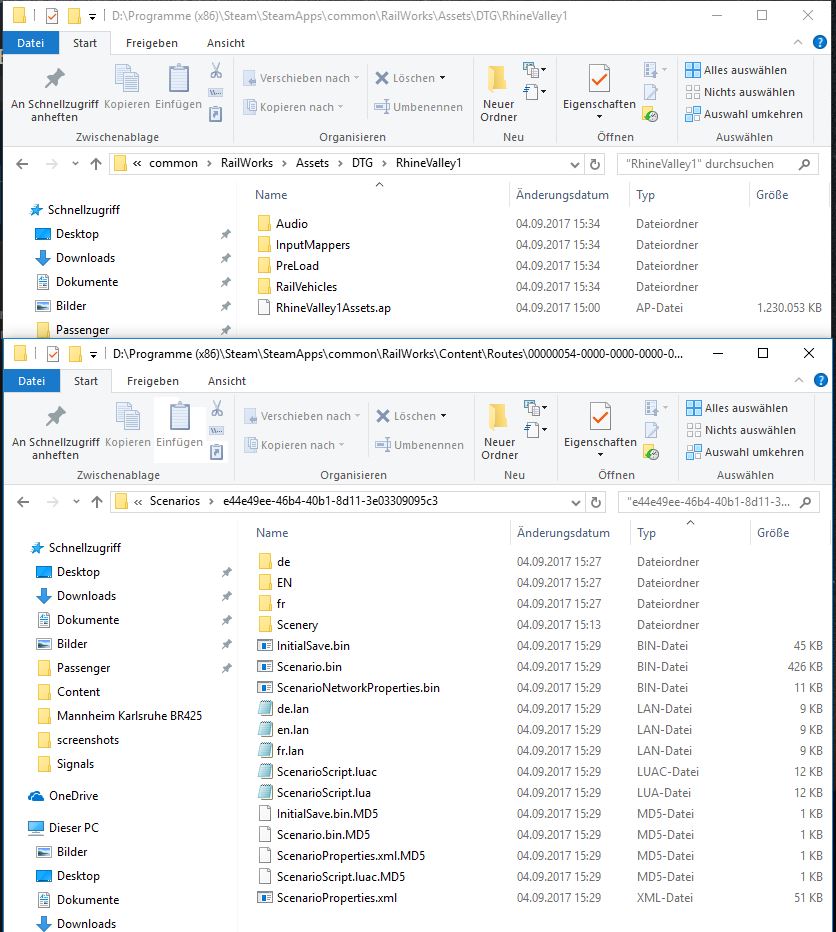Click Auswahl umkehren in Scenarios window
The height and width of the screenshot is (932, 836).
pos(744,452)
